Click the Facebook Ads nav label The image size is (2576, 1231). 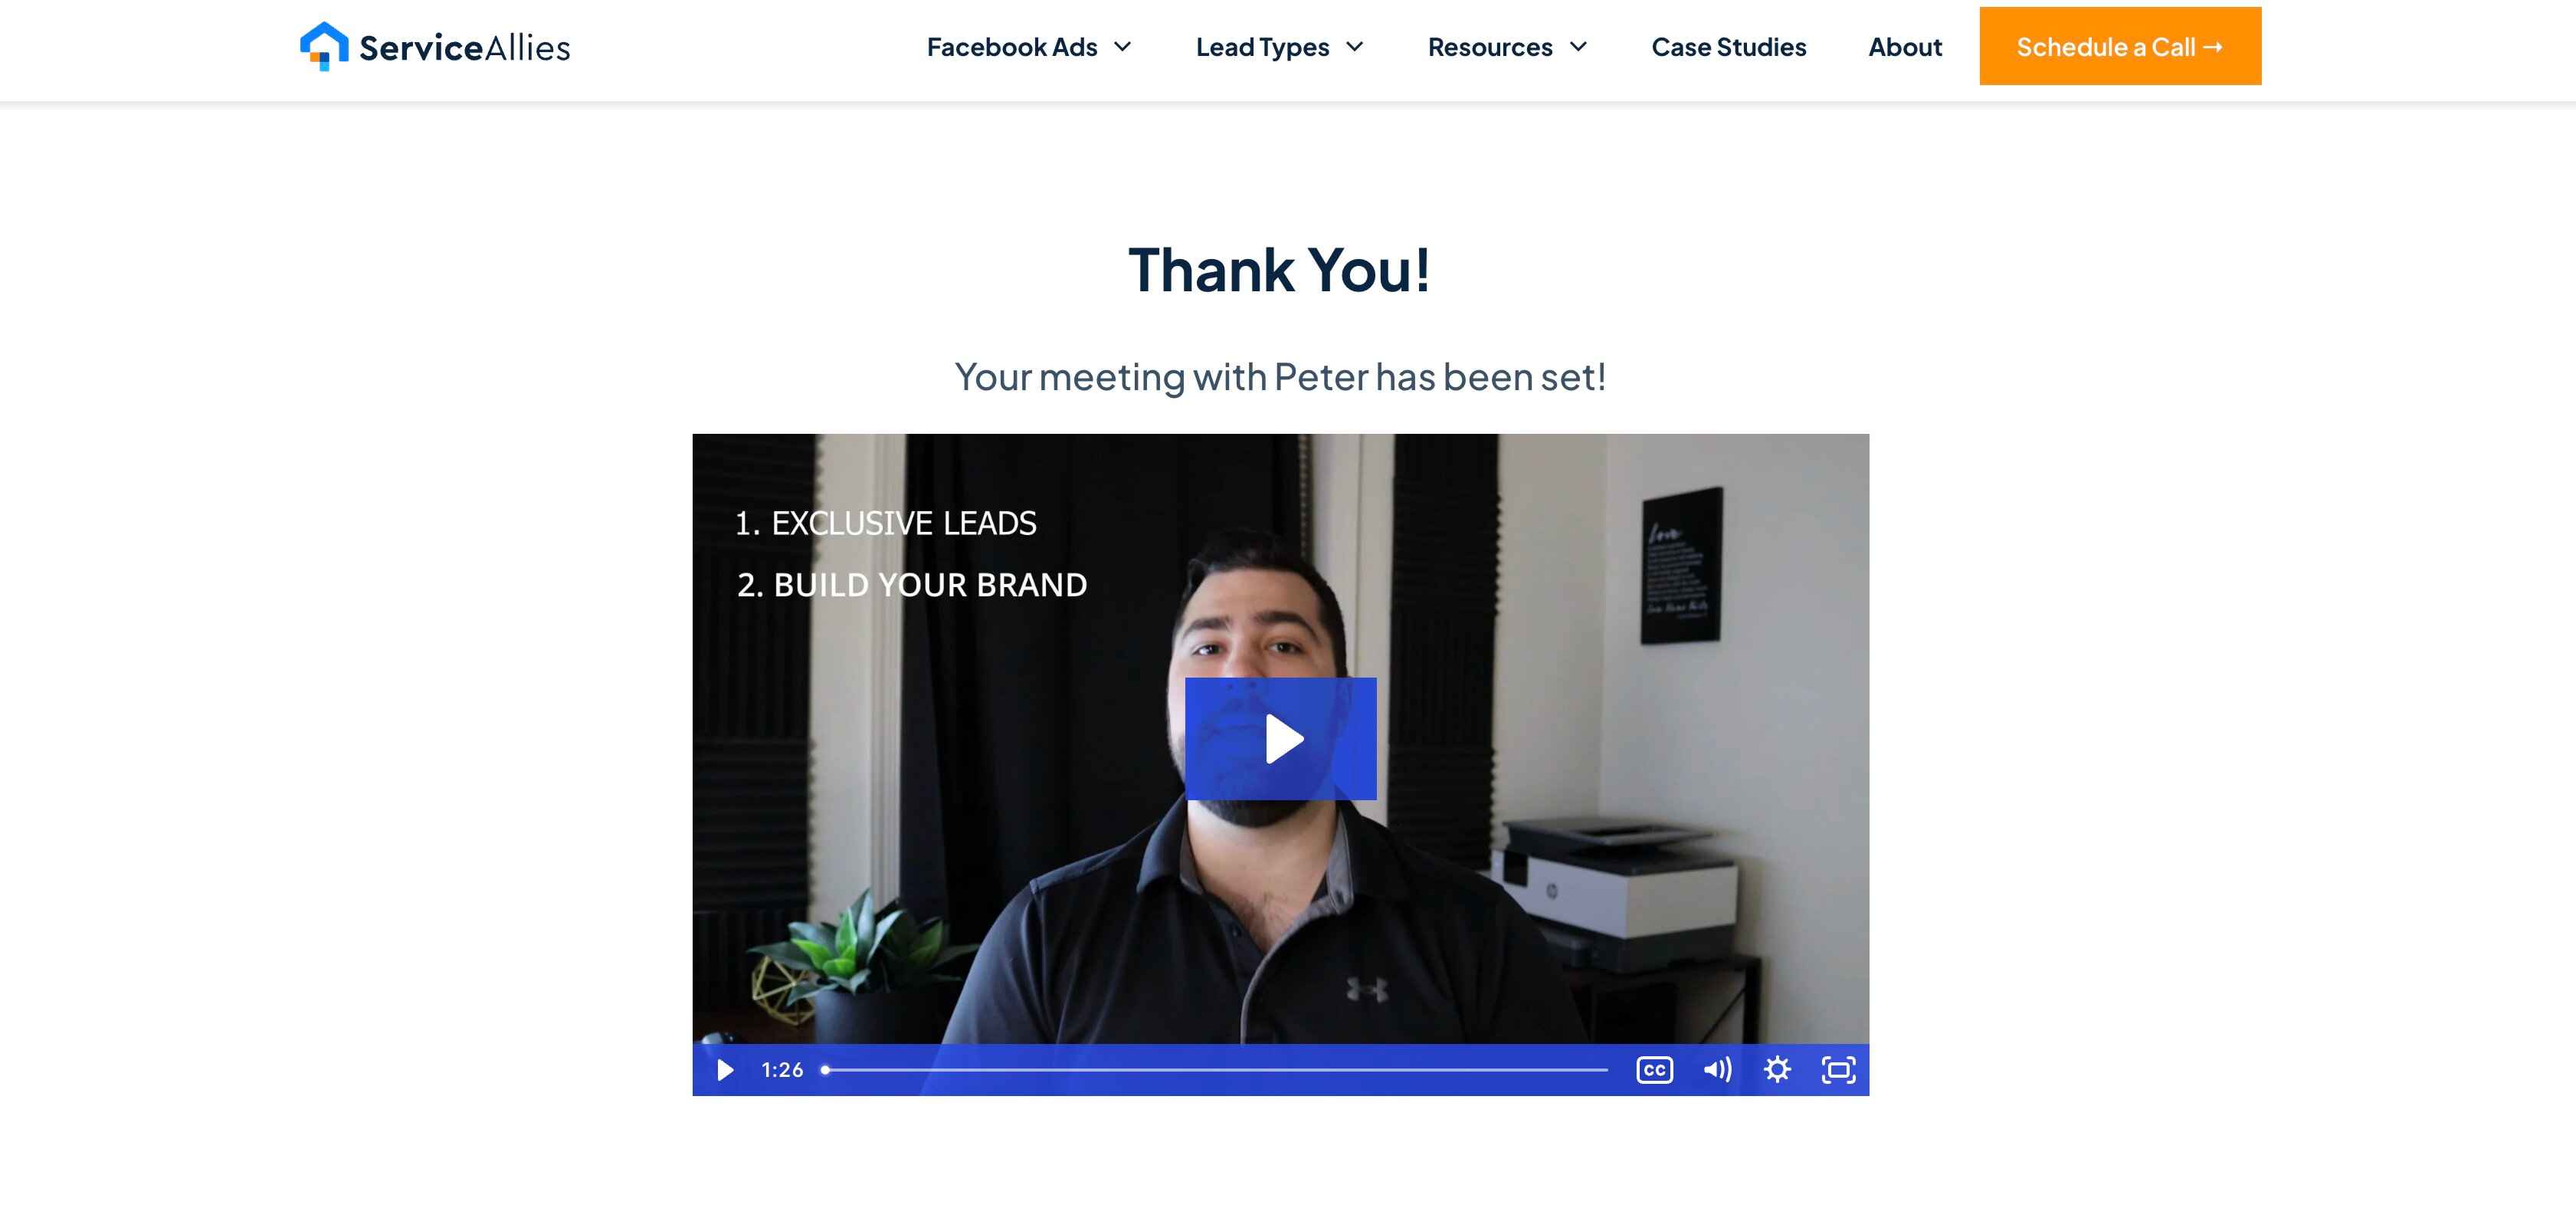click(1011, 46)
